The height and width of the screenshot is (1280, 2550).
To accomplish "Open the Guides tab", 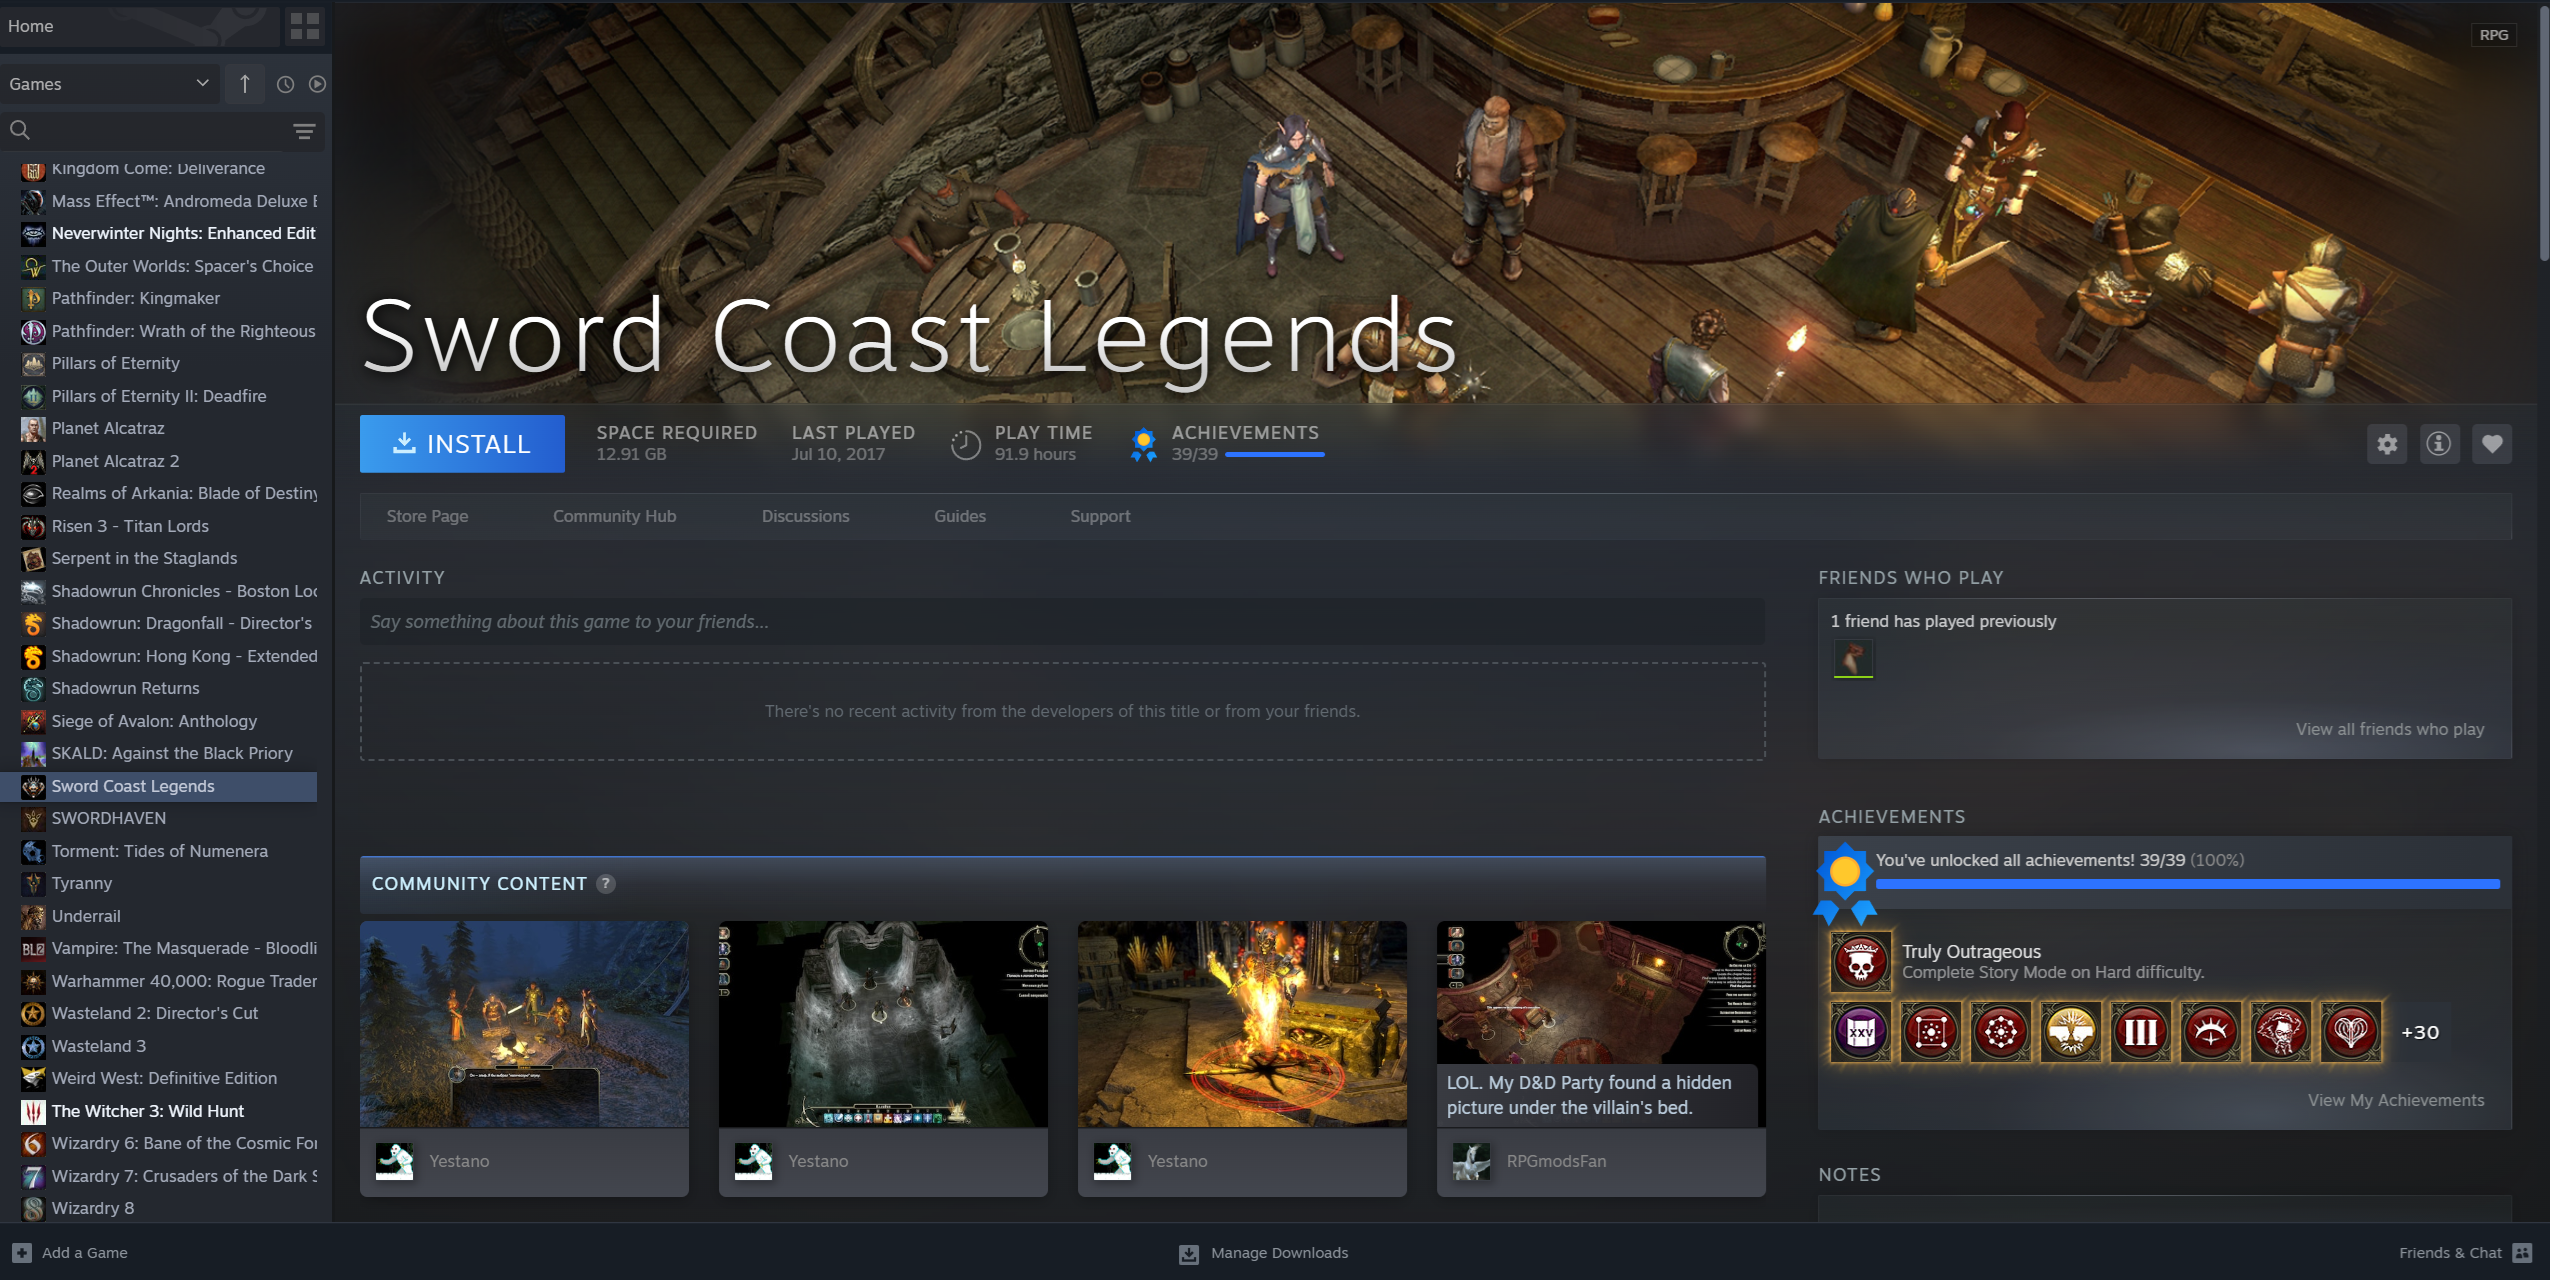I will point(959,516).
